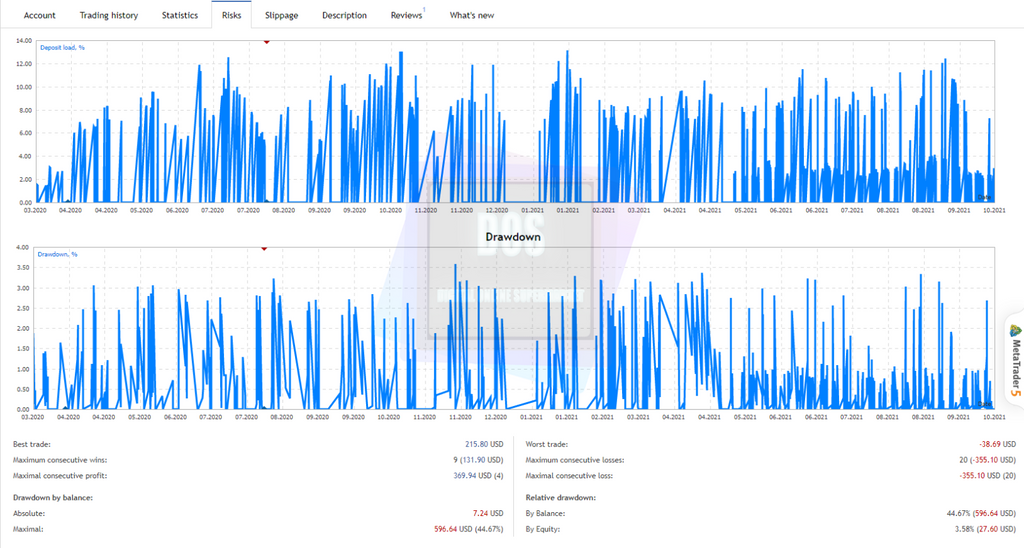Image resolution: width=1024 pixels, height=548 pixels.
Task: Click the Maximal drawdown 596.64 USD value
Action: point(468,529)
